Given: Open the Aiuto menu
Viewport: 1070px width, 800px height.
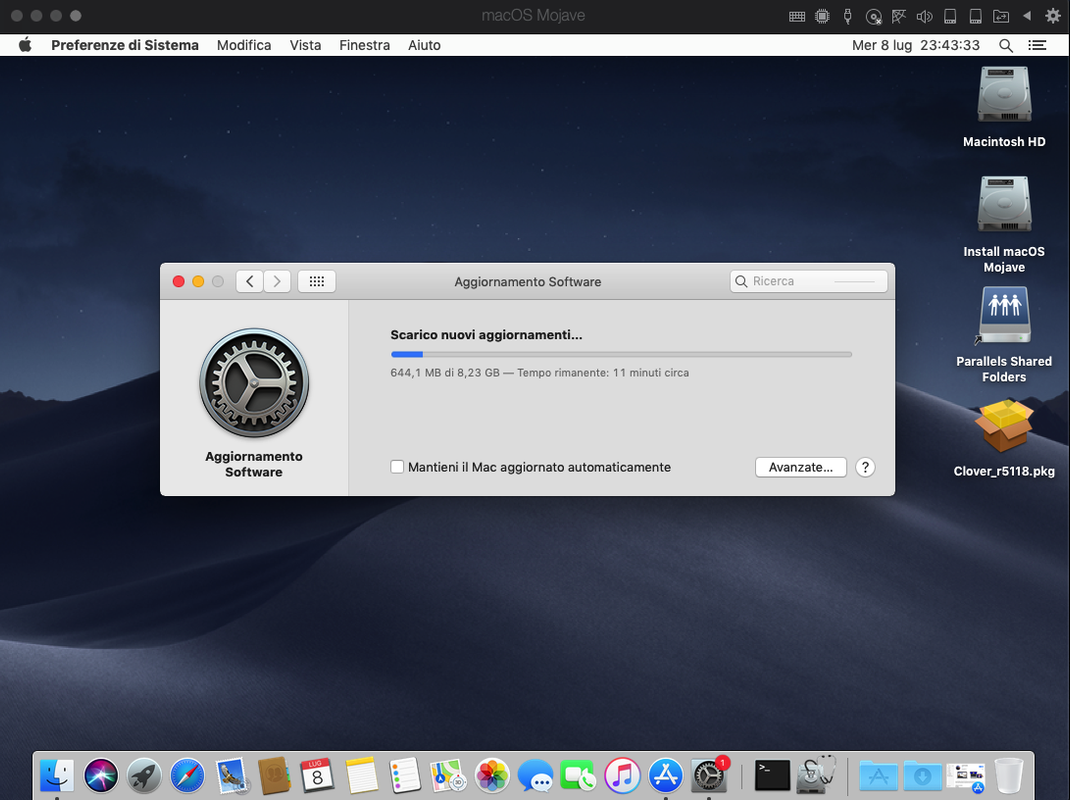Looking at the screenshot, I should click(x=424, y=45).
